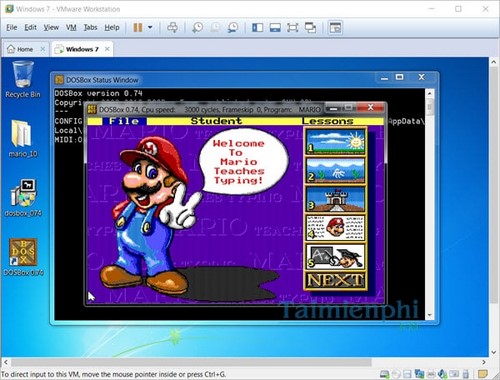Select the DOSBox 0.74 shortcut icon
This screenshot has height=380, width=500.
pyautogui.click(x=23, y=257)
